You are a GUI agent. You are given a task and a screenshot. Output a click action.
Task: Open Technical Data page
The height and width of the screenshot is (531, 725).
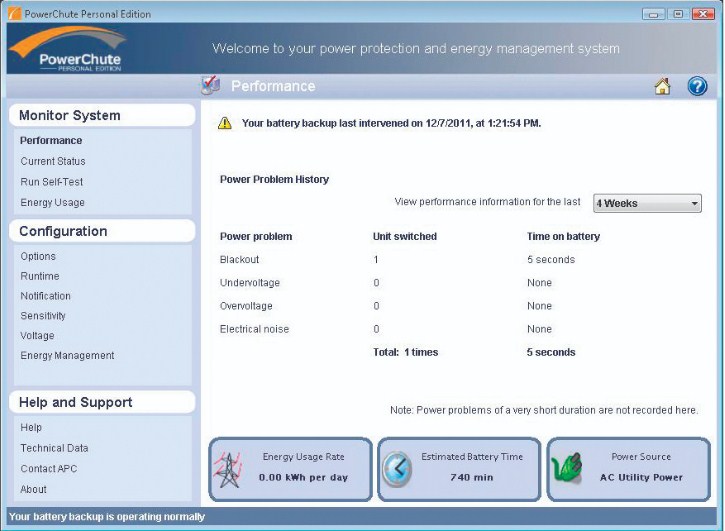pyautogui.click(x=54, y=448)
